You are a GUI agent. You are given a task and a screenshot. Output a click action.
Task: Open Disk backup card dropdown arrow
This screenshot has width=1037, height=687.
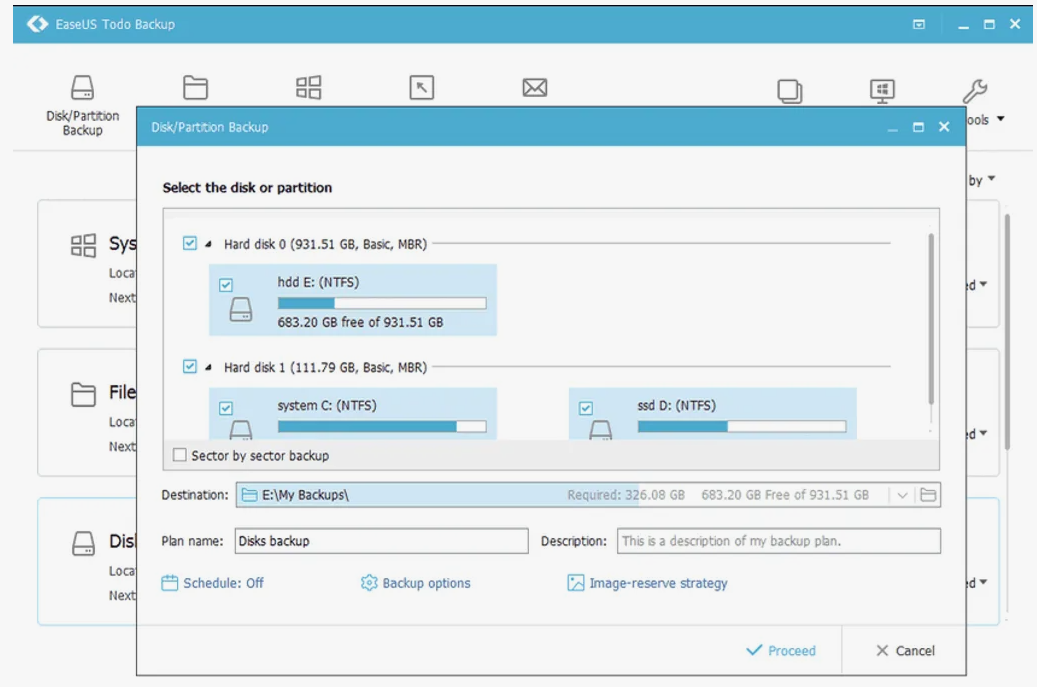coord(983,582)
